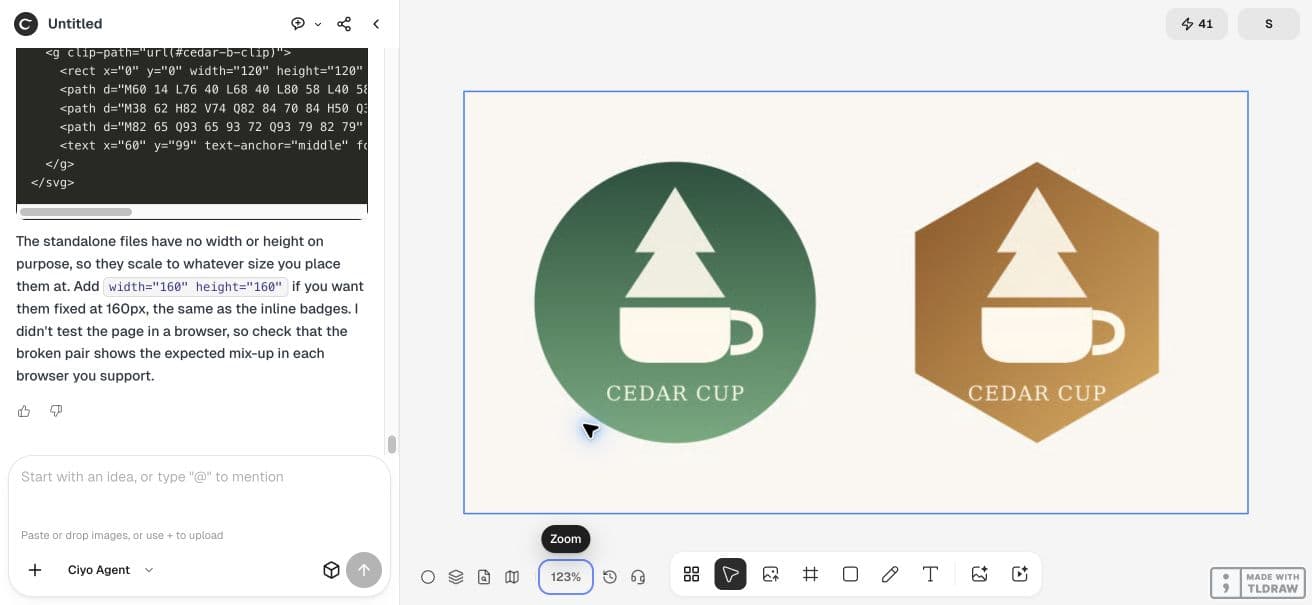
Task: Click the inline code width="160" height="160"
Action: pos(196,287)
